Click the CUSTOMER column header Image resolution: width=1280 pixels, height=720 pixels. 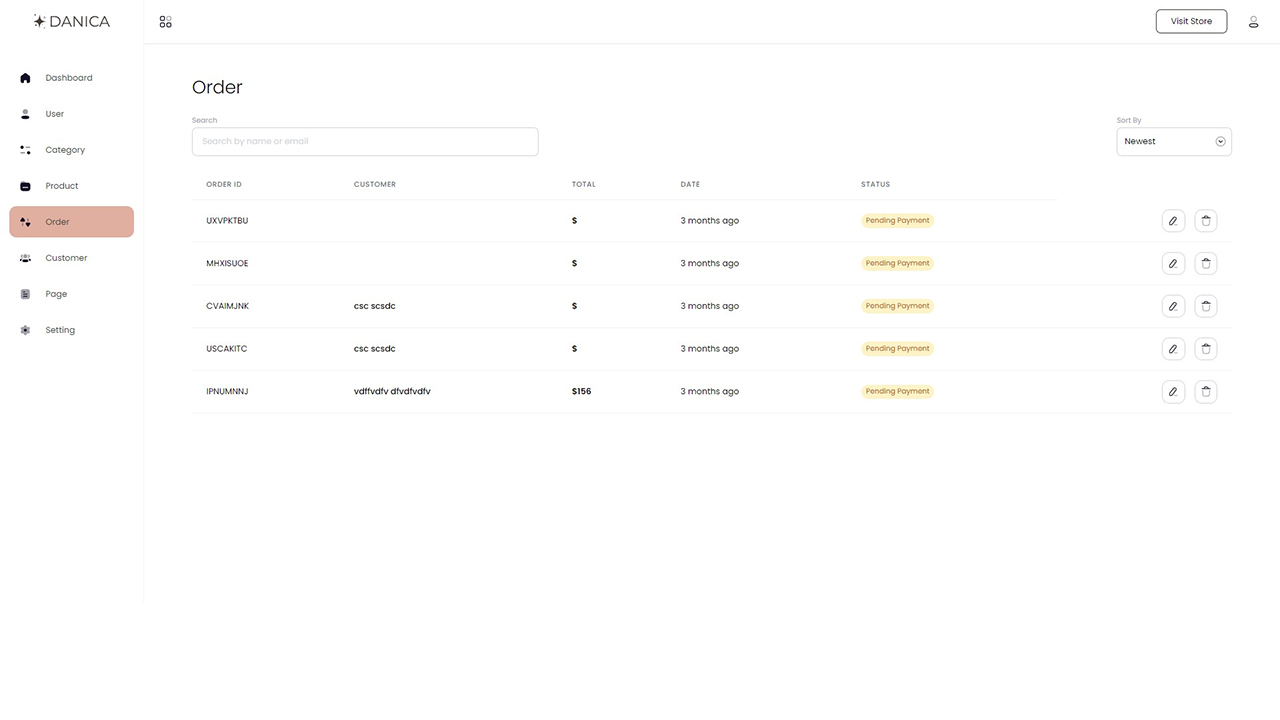[375, 184]
